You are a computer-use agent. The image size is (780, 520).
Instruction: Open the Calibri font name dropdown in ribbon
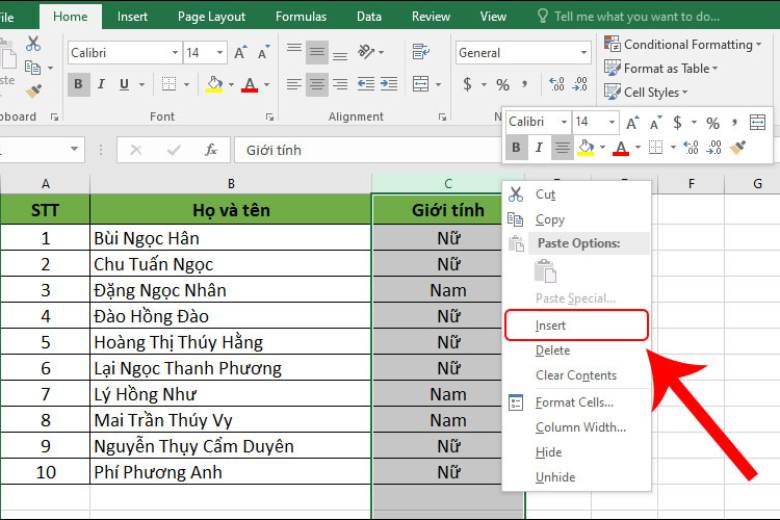(175, 53)
